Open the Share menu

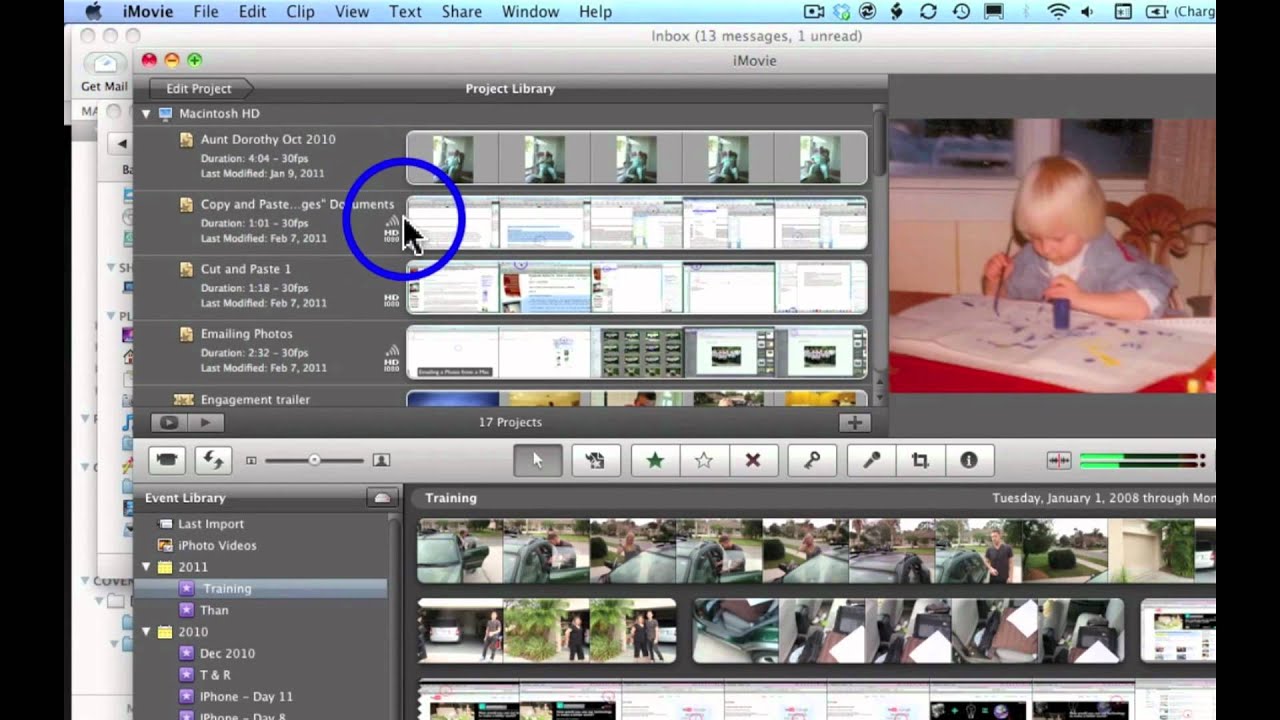(x=462, y=12)
